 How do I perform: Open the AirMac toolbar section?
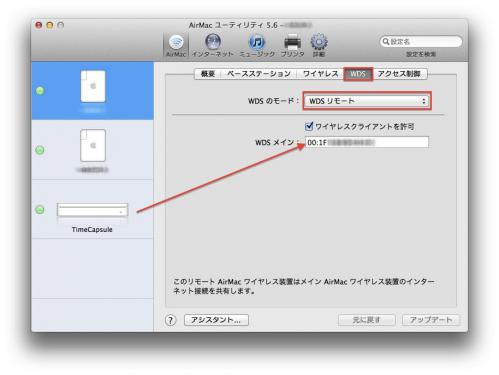tap(176, 45)
